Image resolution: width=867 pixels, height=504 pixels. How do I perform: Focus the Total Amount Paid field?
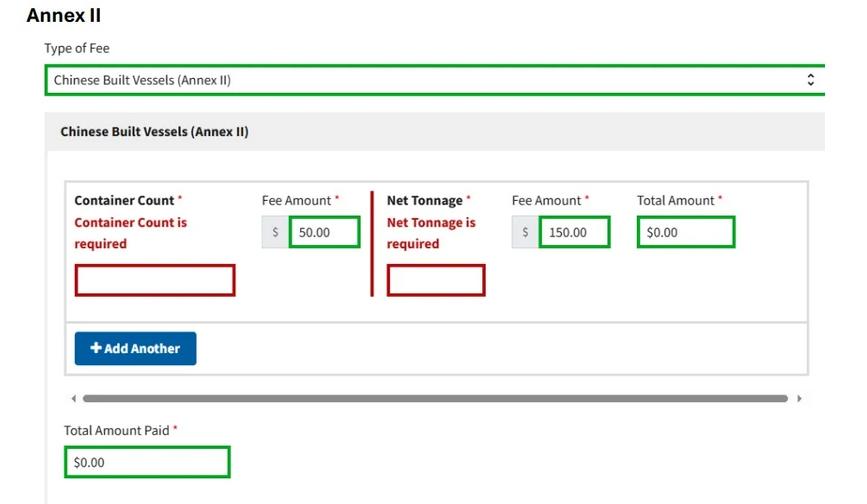(147, 462)
